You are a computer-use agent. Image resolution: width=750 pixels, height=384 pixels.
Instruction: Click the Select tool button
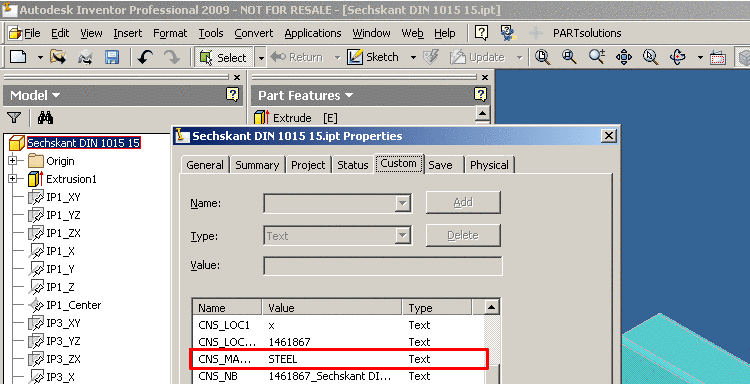223,58
